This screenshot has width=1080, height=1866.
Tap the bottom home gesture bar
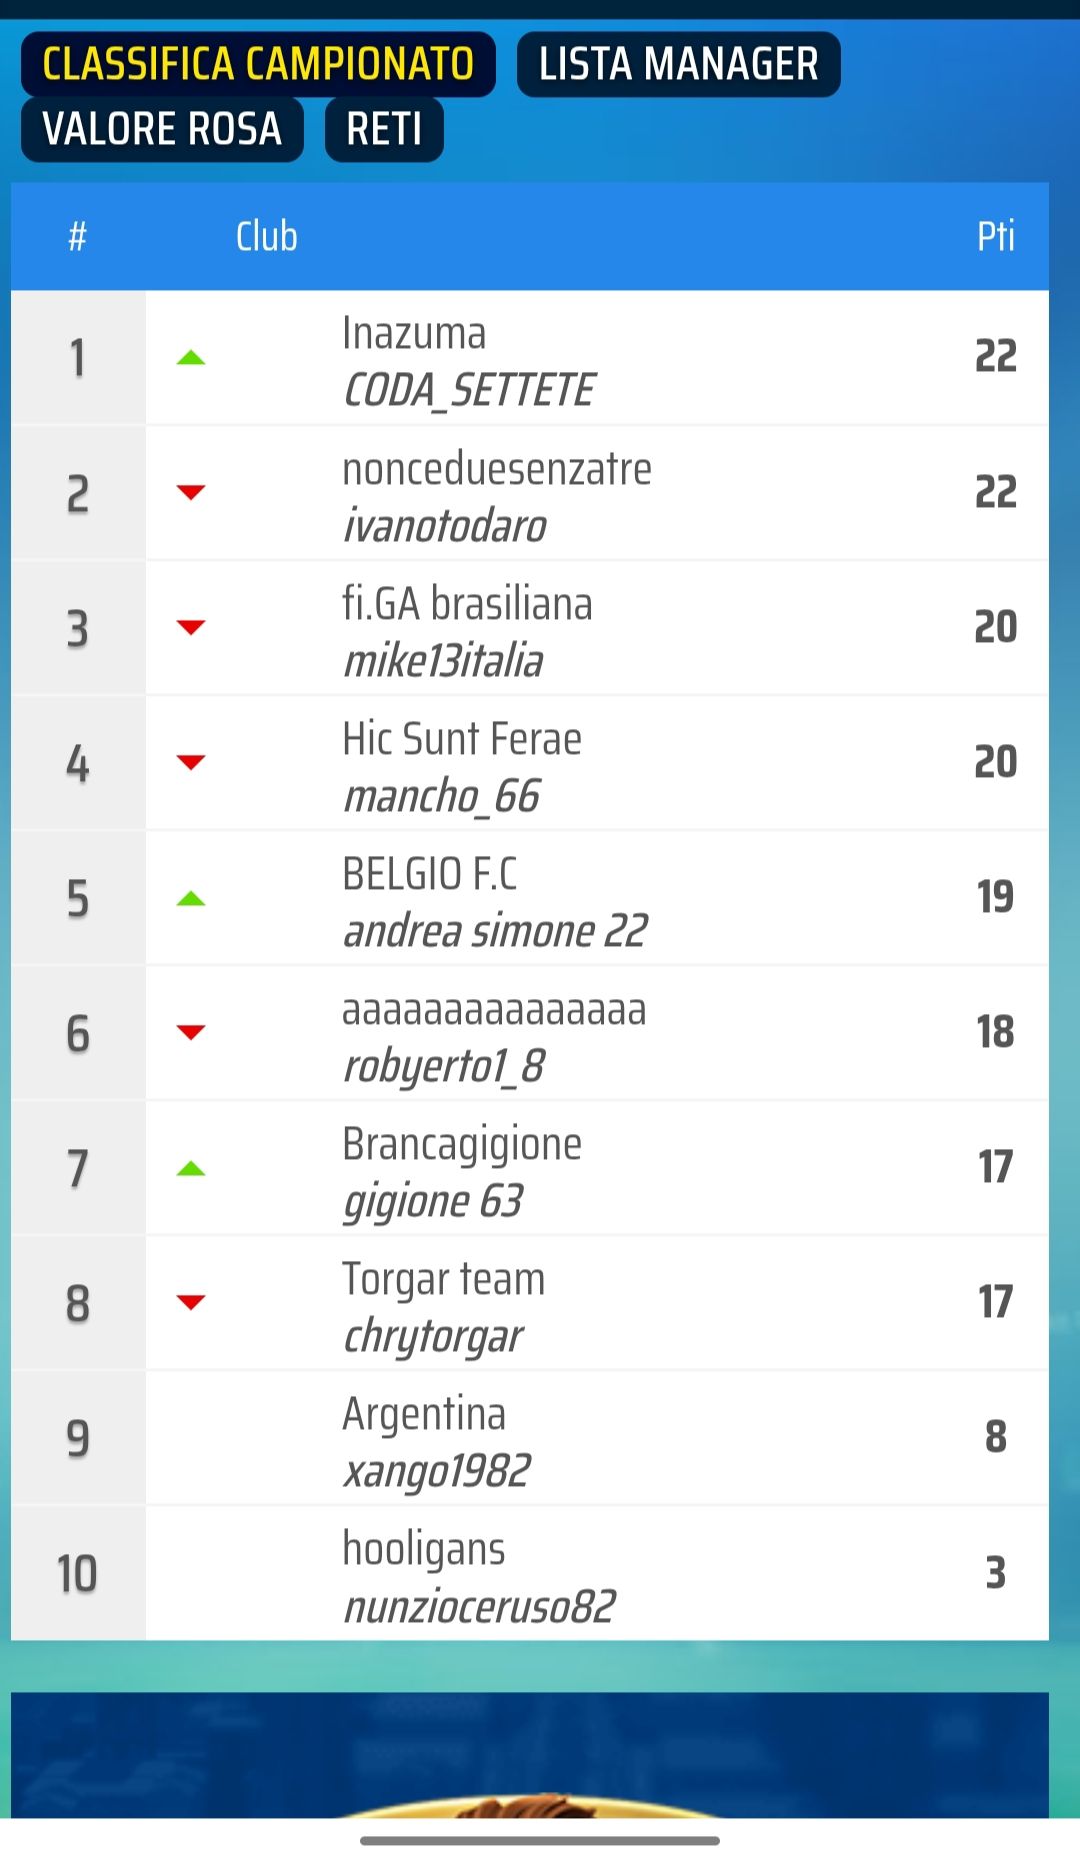point(540,1840)
